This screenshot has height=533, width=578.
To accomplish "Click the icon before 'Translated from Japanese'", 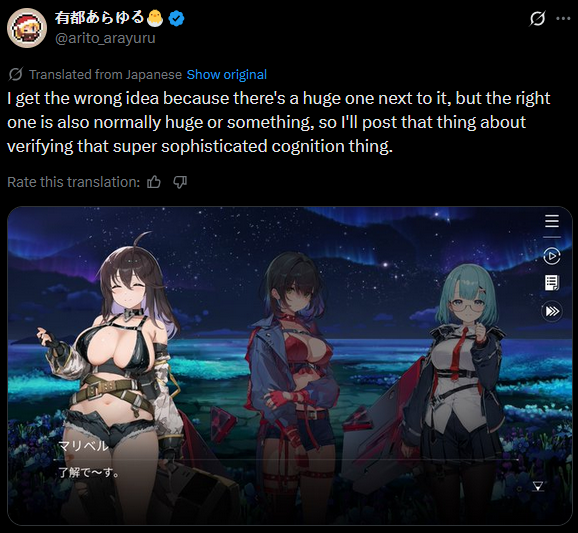I will 15,74.
